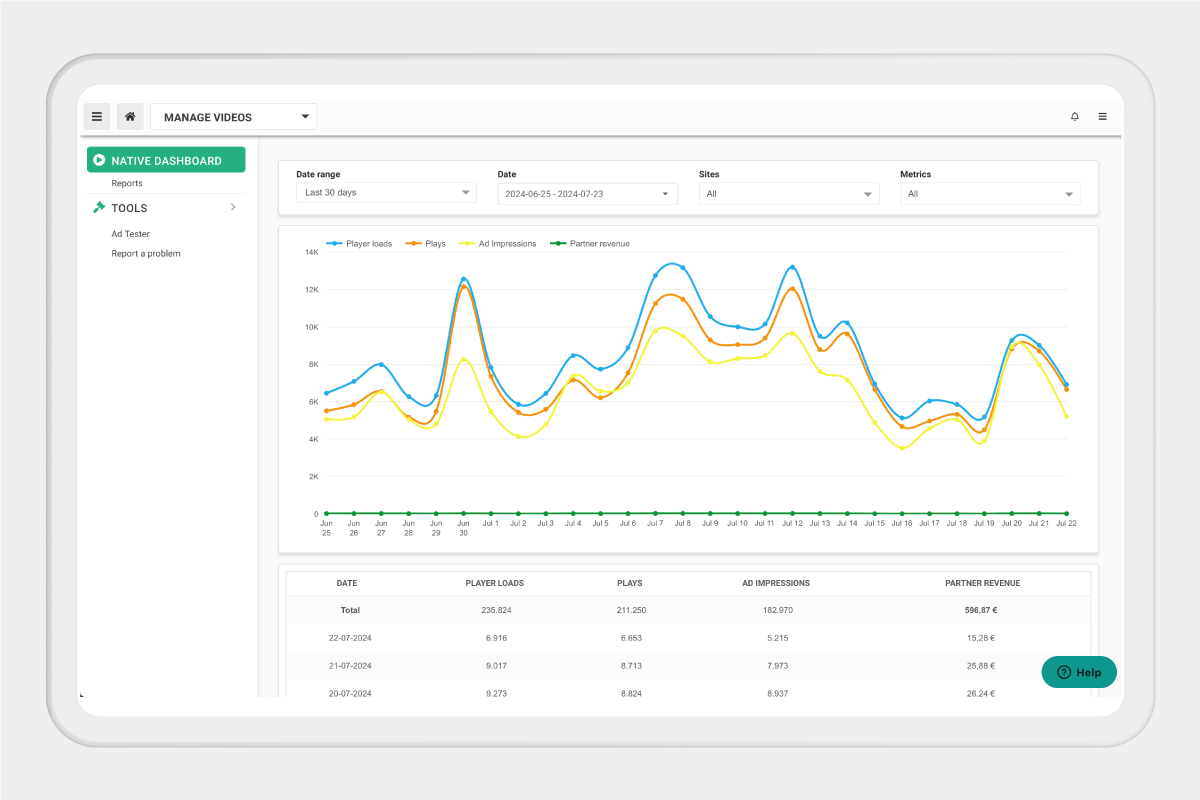This screenshot has height=800, width=1200.
Task: Go to home via house icon
Action: pos(130,117)
